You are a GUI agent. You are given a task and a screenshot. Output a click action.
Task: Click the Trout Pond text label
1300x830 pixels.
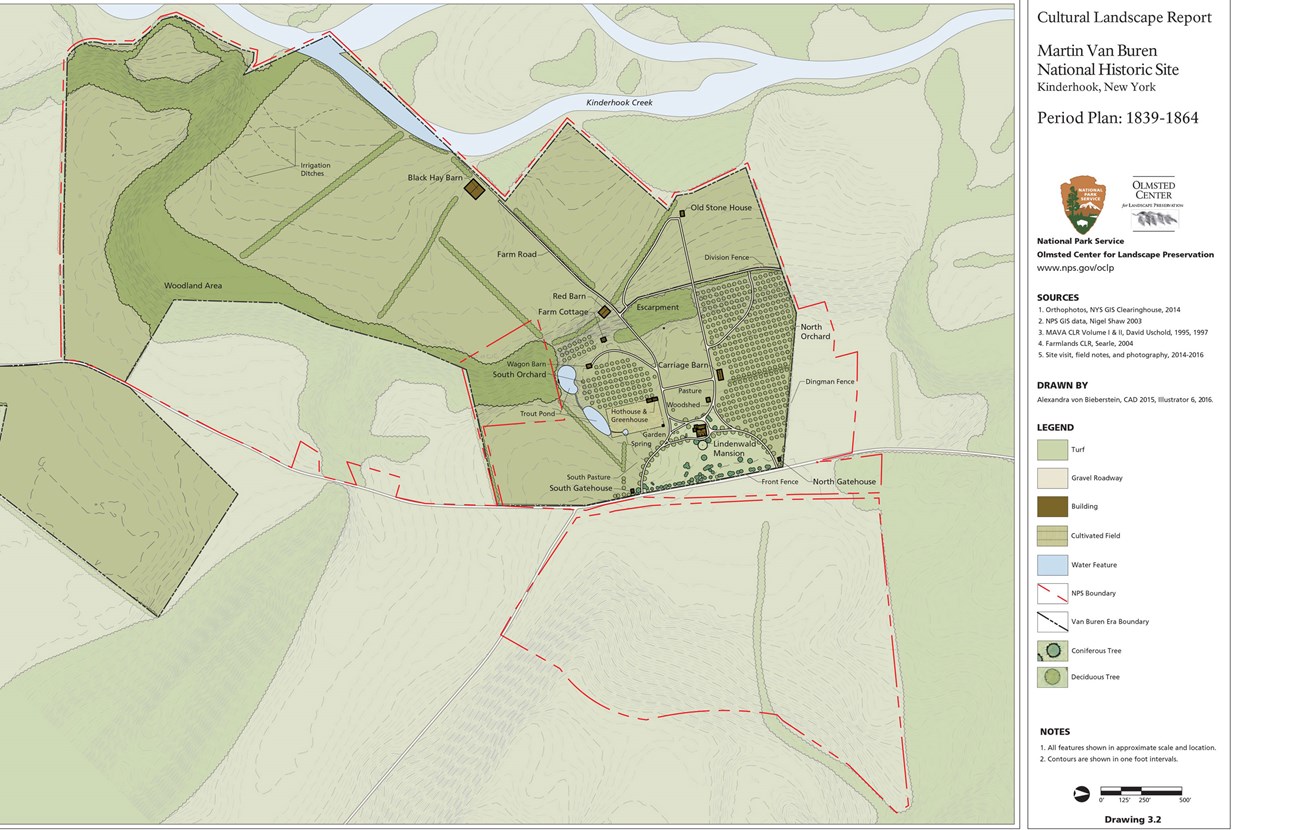[537, 413]
